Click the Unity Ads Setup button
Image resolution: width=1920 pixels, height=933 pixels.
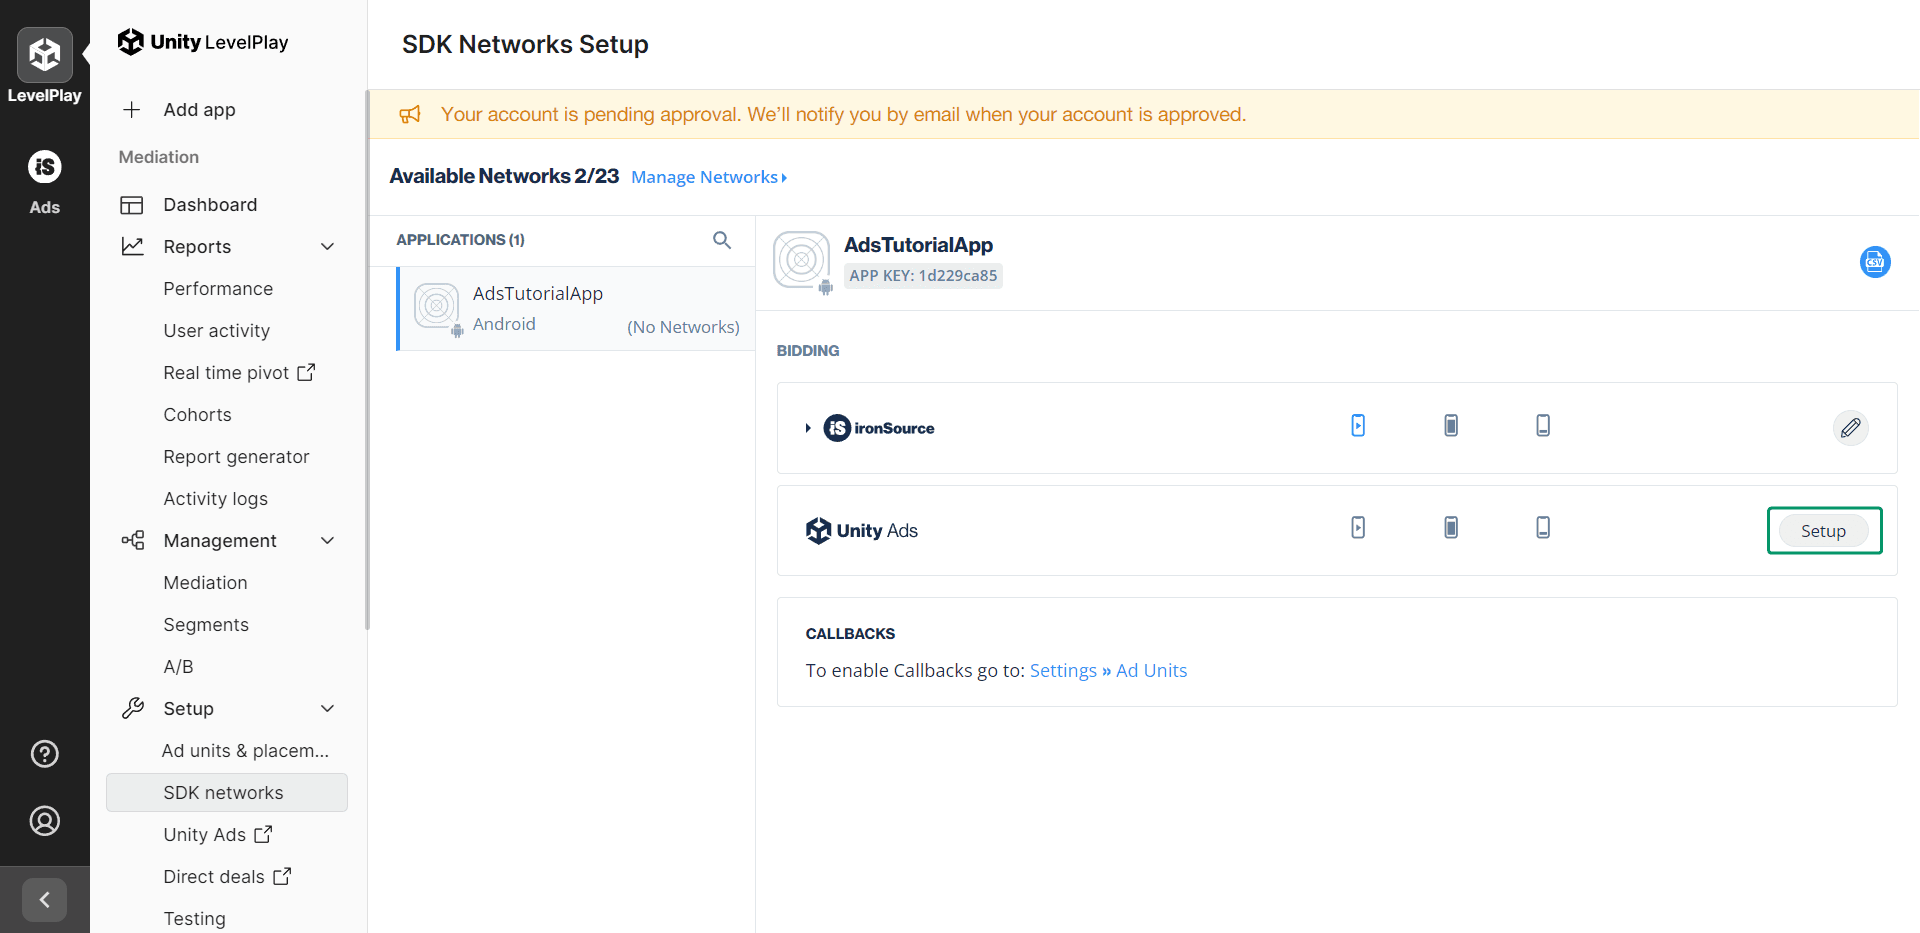1823,531
